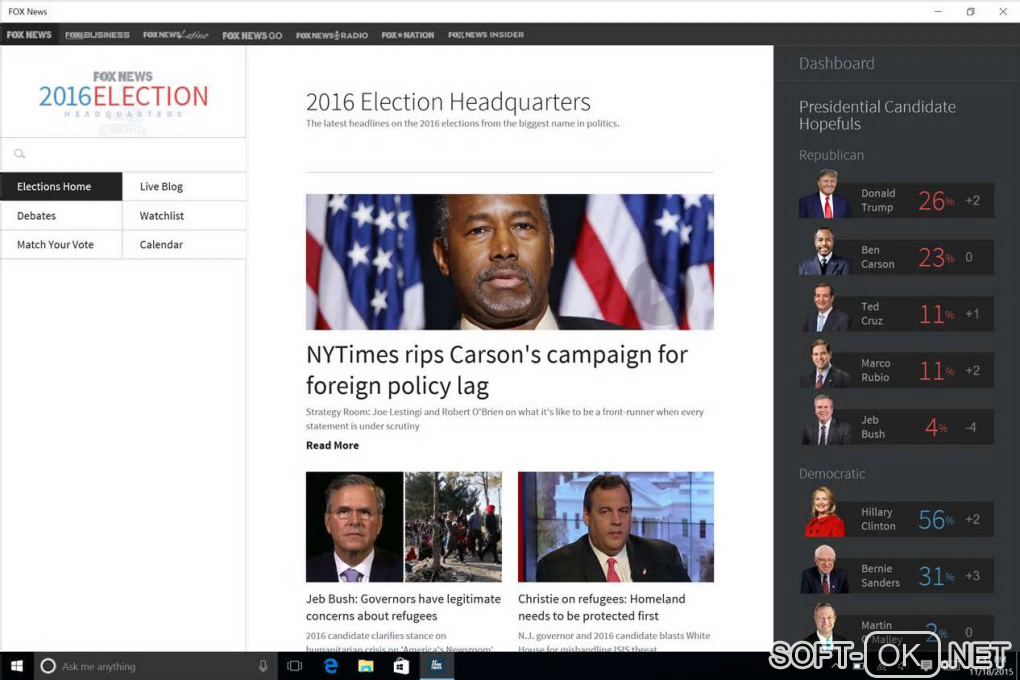Select the Jeb Bush 4% row
Image resolution: width=1020 pixels, height=680 pixels.
pyautogui.click(x=896, y=427)
